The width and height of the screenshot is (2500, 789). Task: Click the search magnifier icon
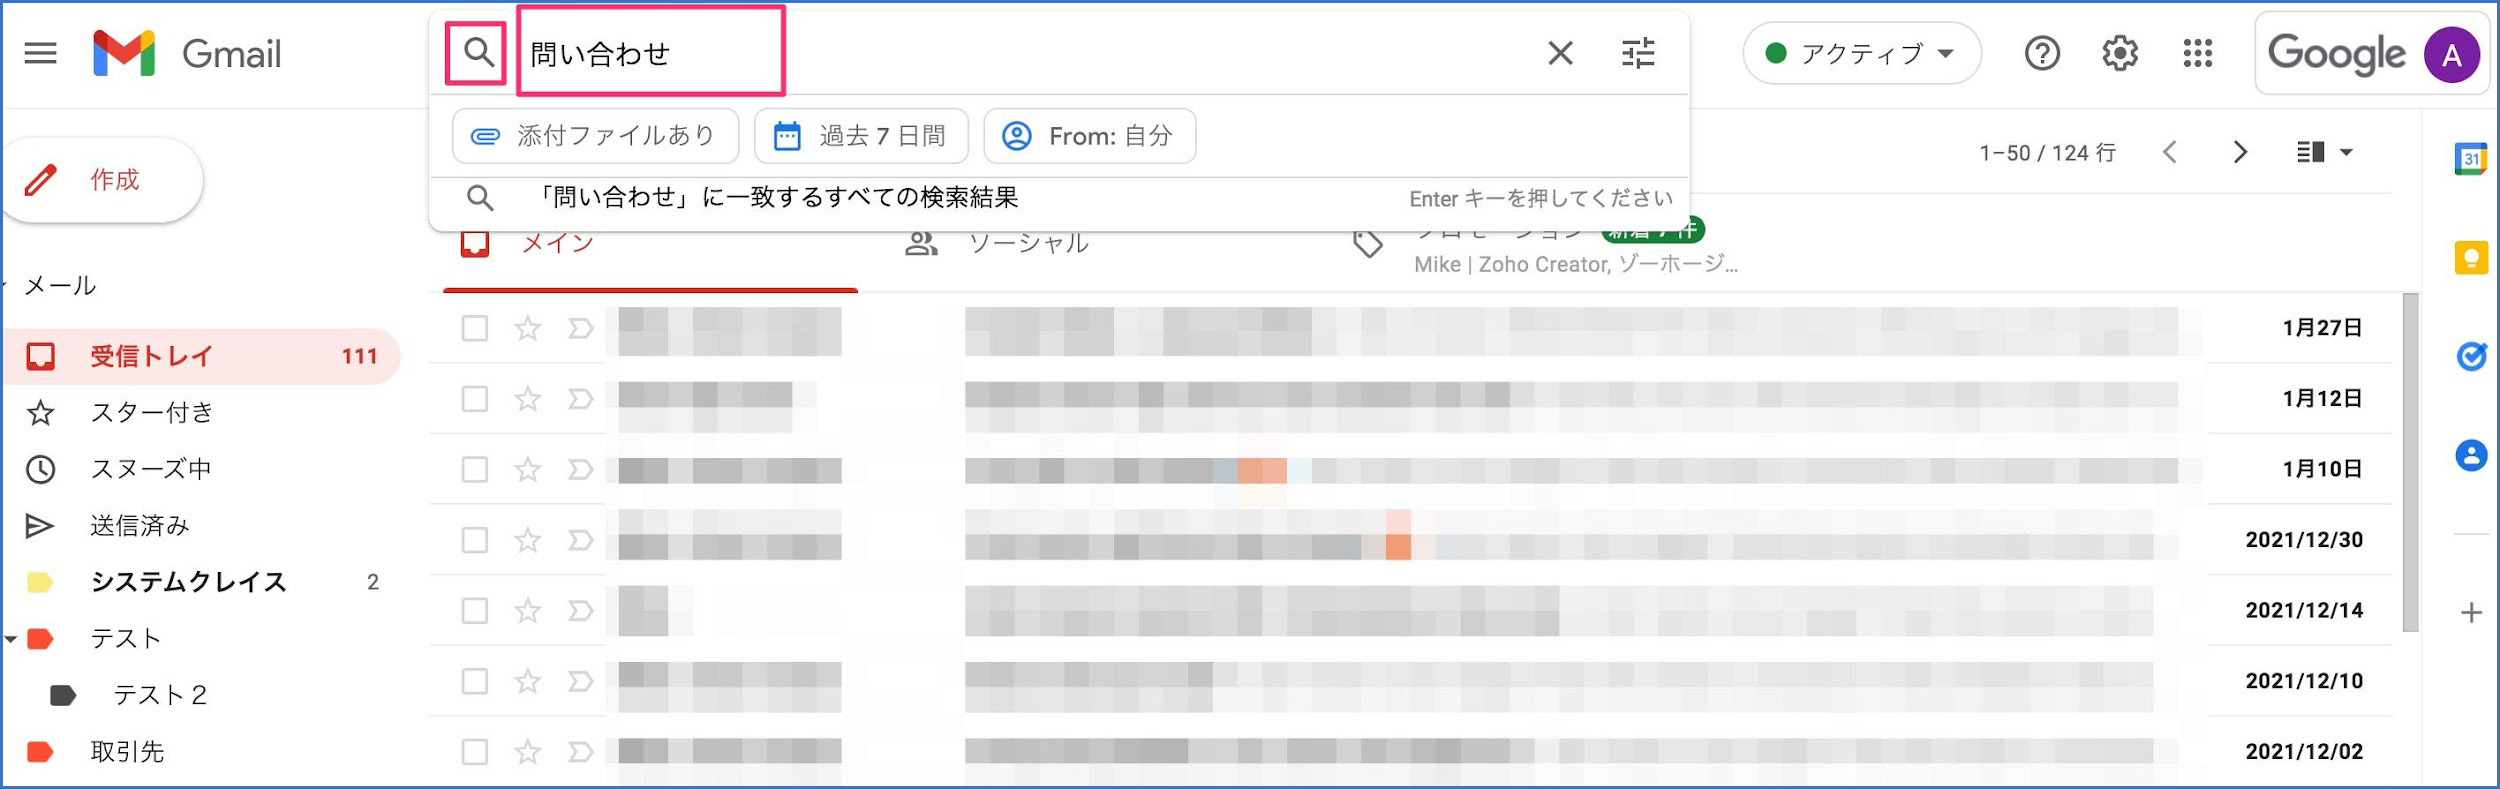coord(478,52)
